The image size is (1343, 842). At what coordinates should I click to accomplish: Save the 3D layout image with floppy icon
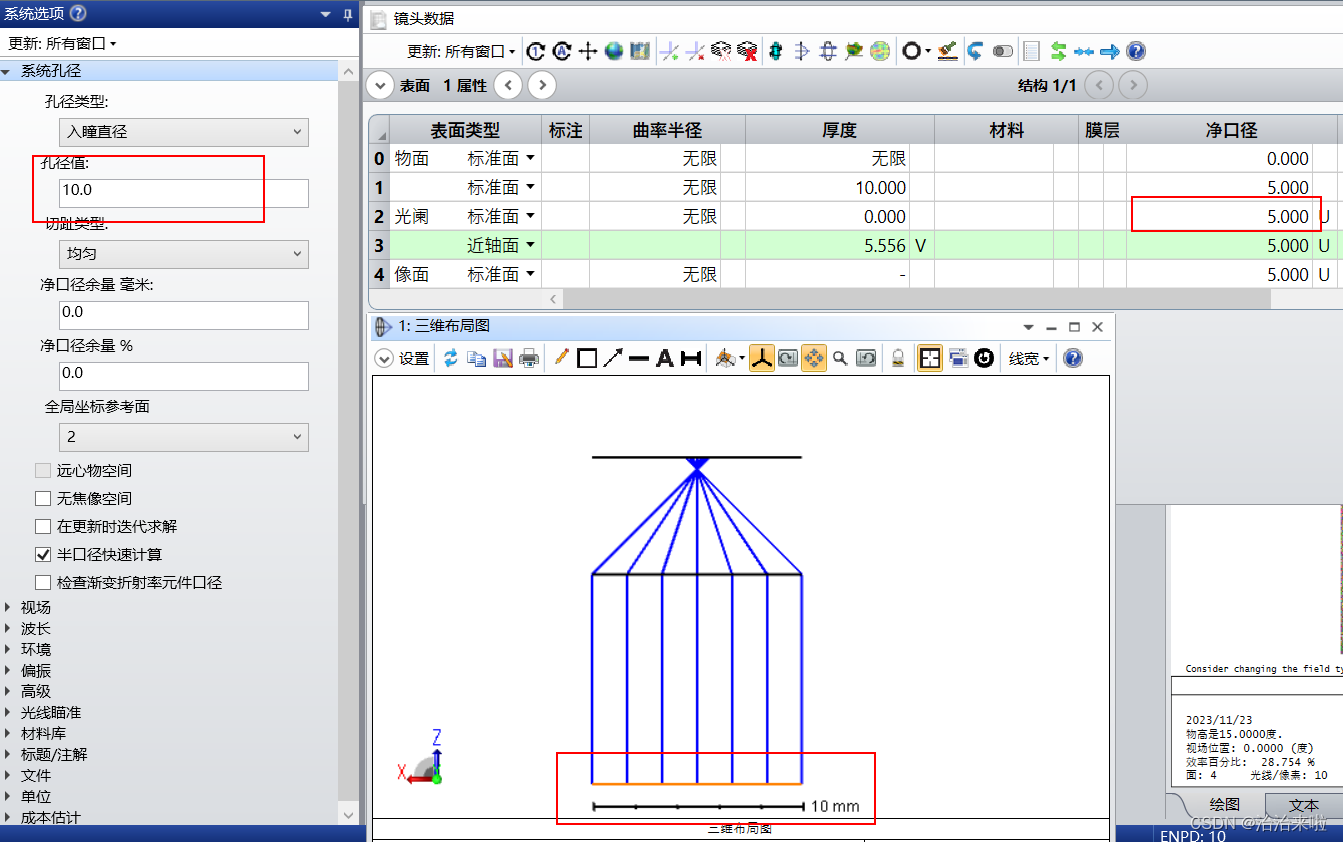(x=503, y=358)
